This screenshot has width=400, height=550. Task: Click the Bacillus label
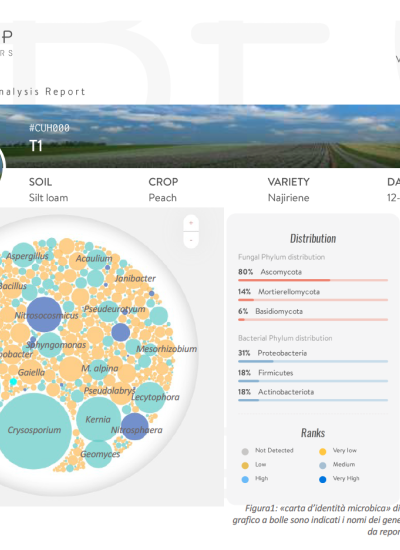(x=13, y=286)
